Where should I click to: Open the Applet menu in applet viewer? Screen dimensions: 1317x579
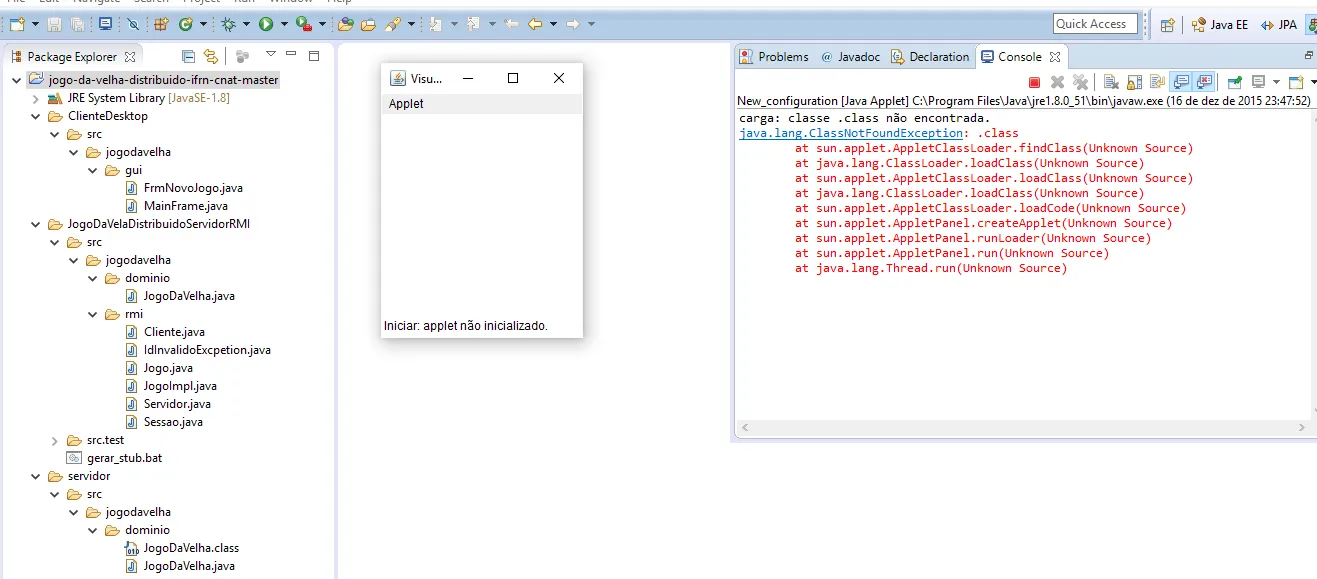(406, 104)
